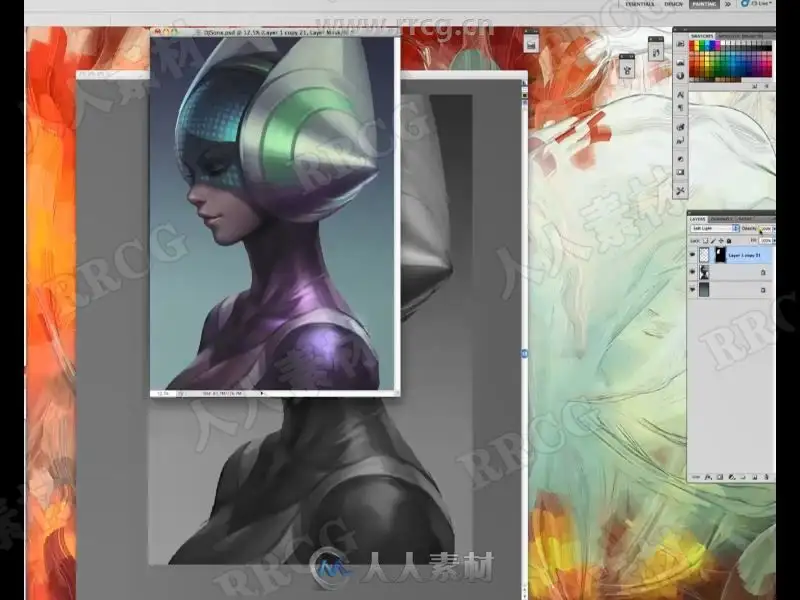Click the topmost icon in the panel dock
The image size is (800, 600).
click(680, 44)
